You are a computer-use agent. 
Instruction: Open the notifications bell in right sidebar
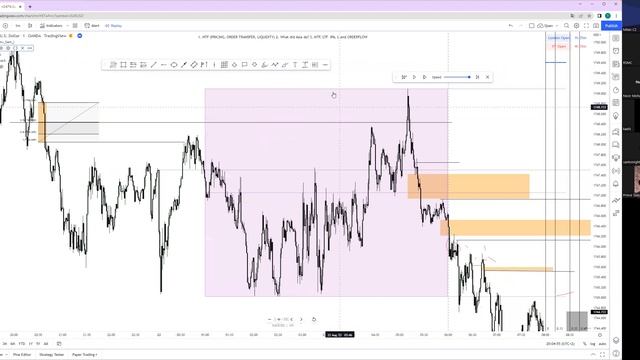(616, 184)
